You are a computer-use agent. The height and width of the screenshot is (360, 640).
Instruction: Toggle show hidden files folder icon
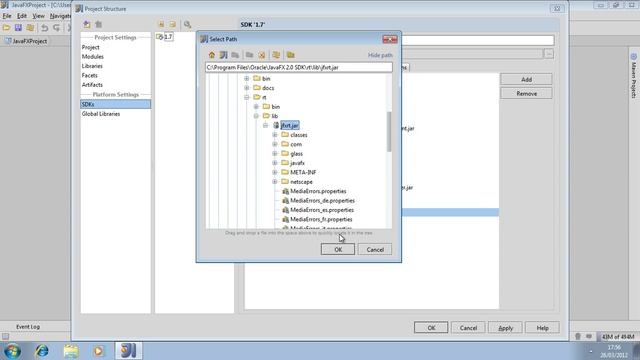pyautogui.click(x=291, y=55)
